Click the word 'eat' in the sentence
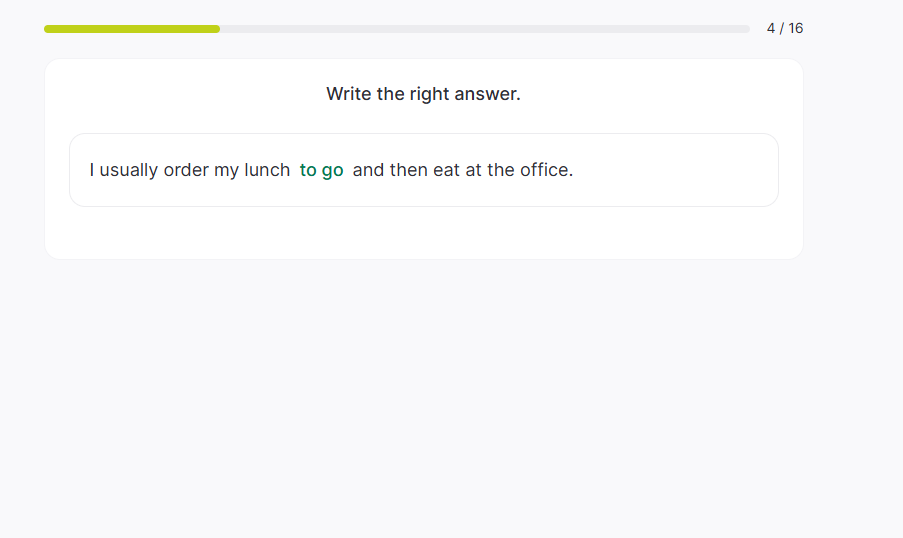The image size is (903, 538). [446, 170]
